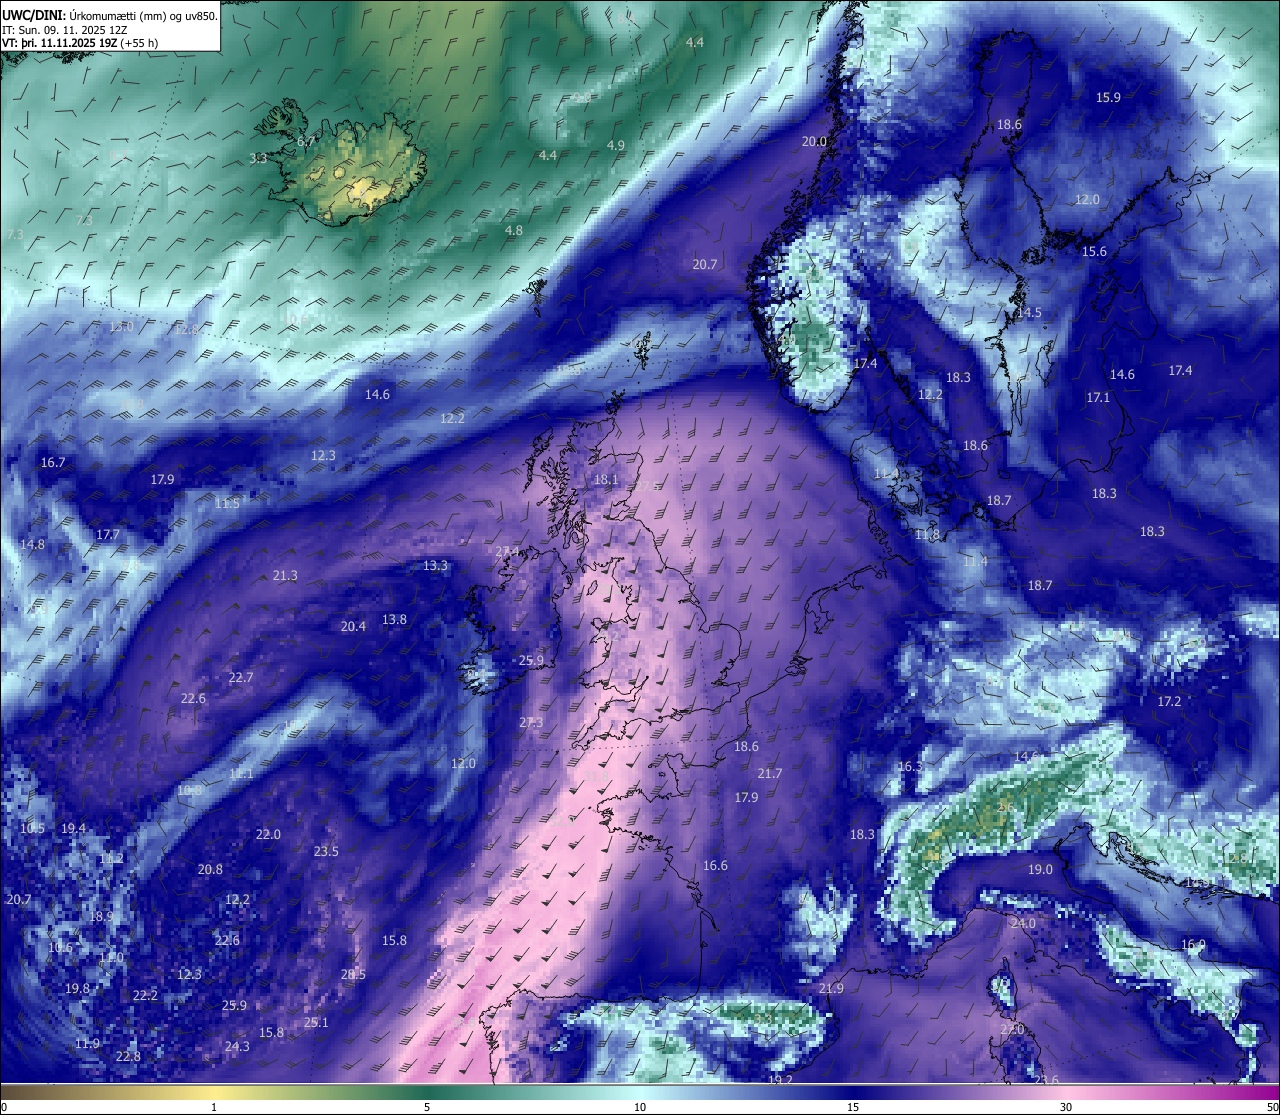1280x1115 pixels.
Task: Click the 14.5 value in the Baltic
Action: (1028, 312)
